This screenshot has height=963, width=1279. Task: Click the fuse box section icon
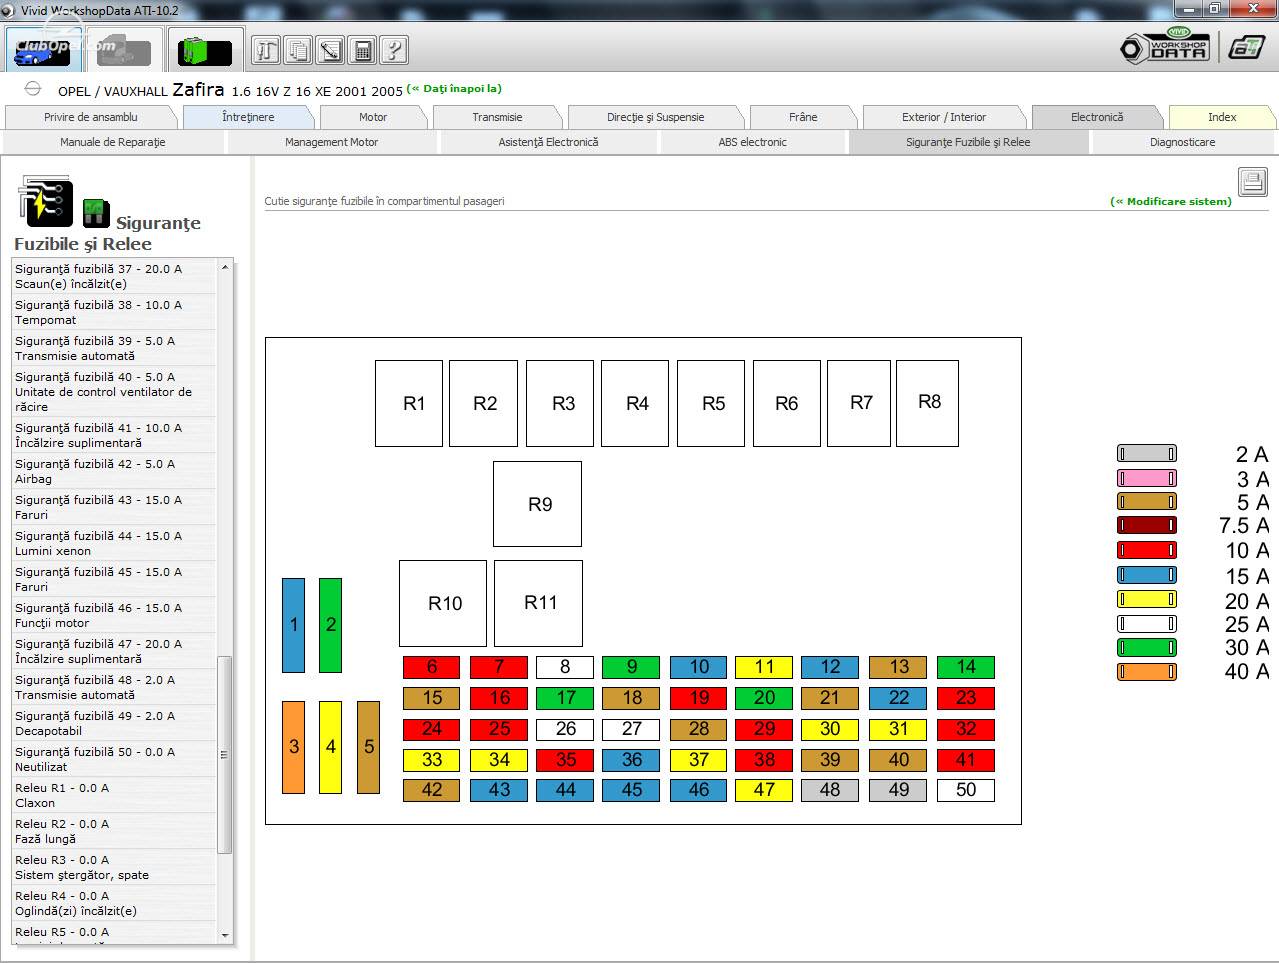coord(45,201)
